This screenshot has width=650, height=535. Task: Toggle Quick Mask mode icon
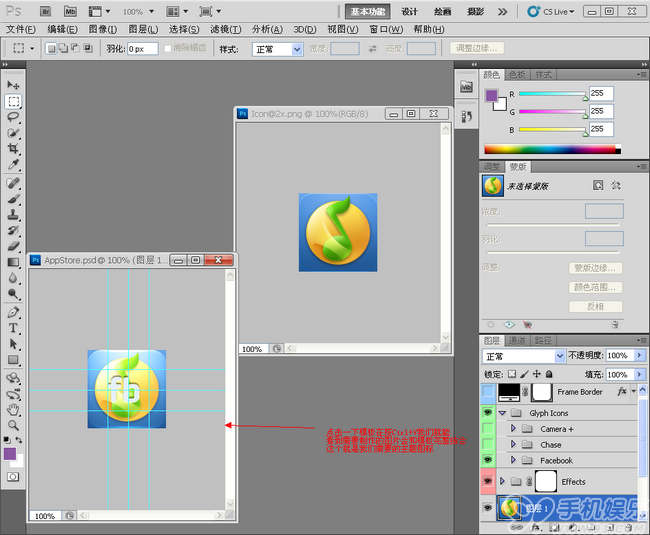coord(13,477)
